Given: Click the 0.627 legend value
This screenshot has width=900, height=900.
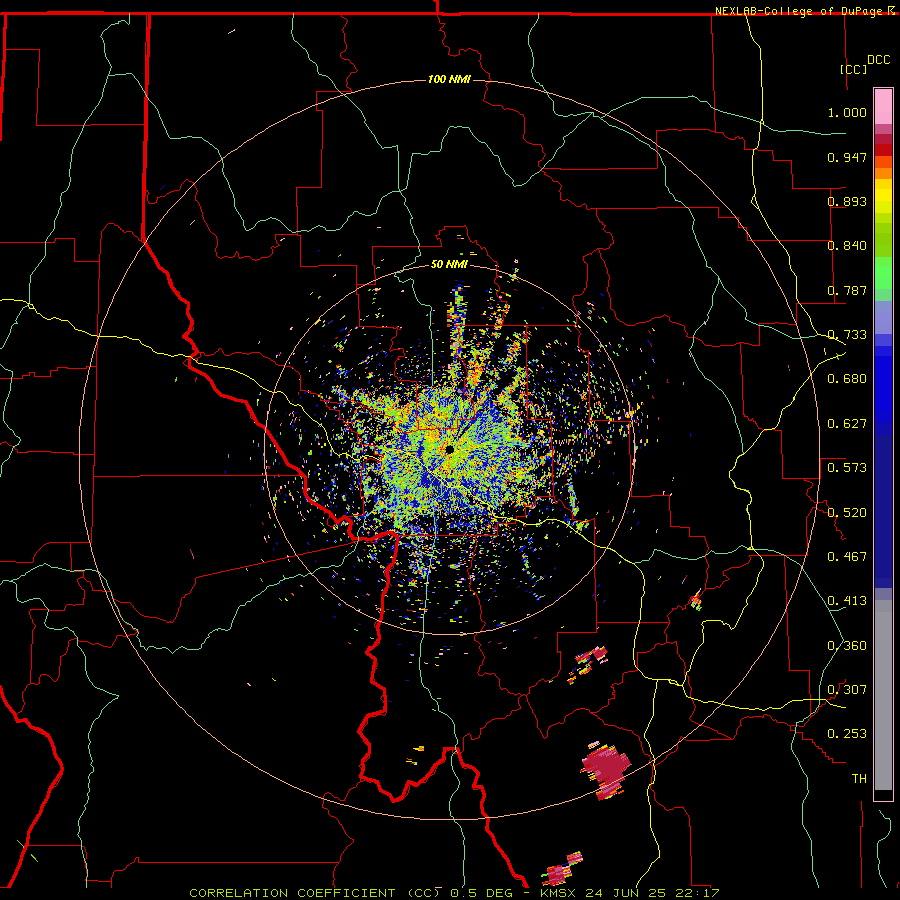Looking at the screenshot, I should [x=847, y=424].
